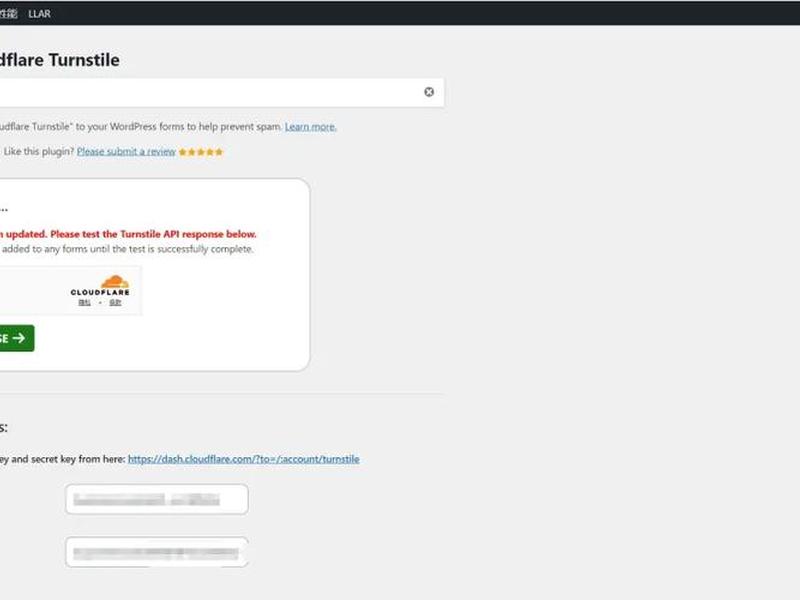Dismiss the notice with the circled X icon
This screenshot has width=800, height=600.
[429, 92]
